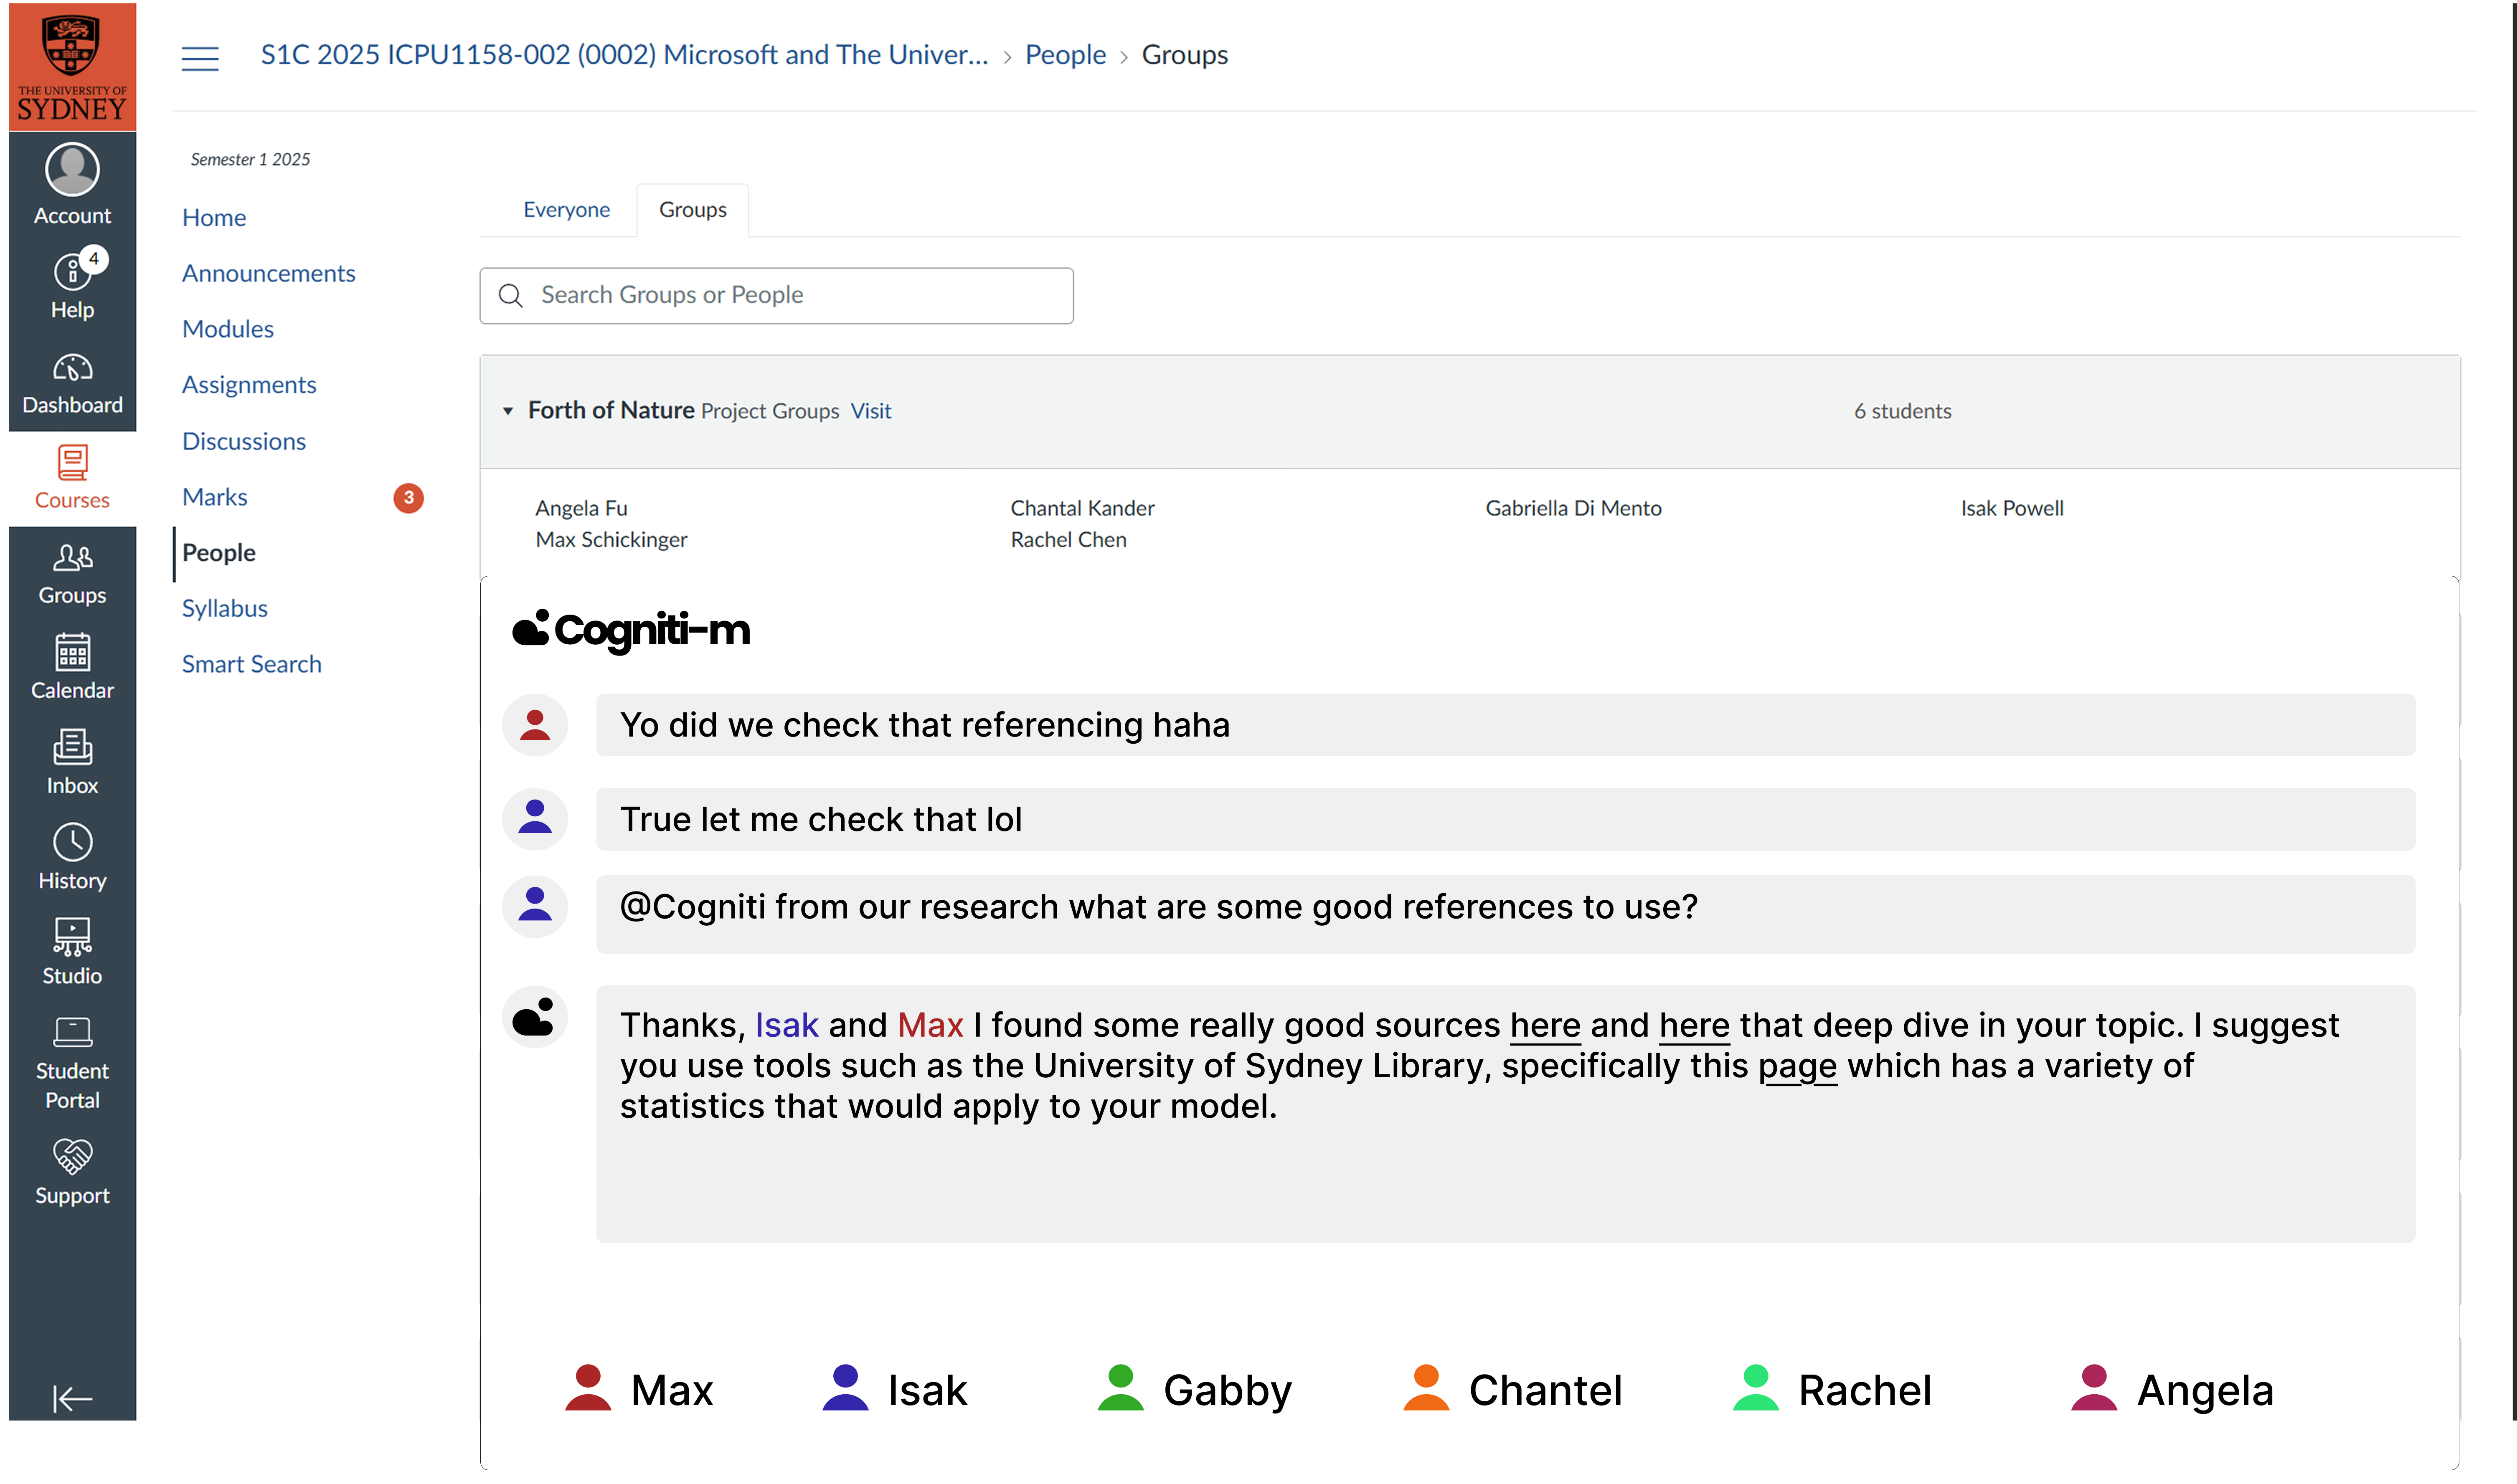Select Isak's blue person icon

(x=845, y=1388)
